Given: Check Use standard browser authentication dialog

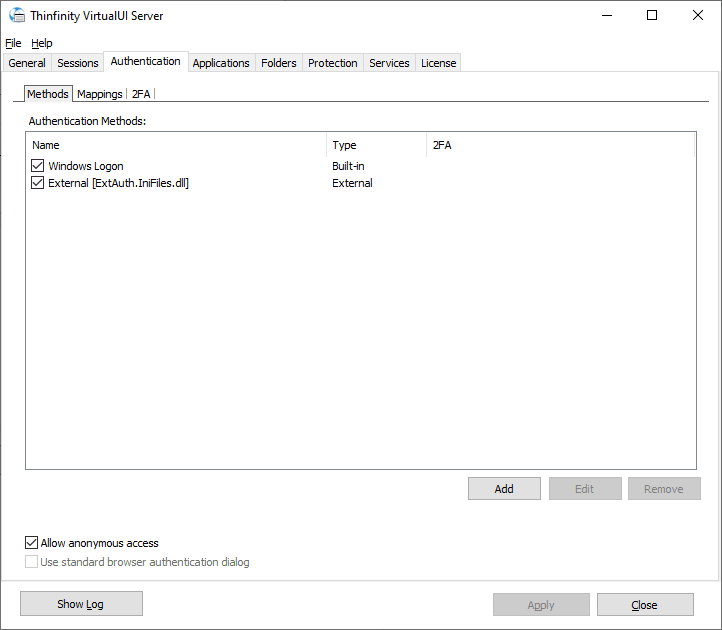Looking at the screenshot, I should 31,562.
